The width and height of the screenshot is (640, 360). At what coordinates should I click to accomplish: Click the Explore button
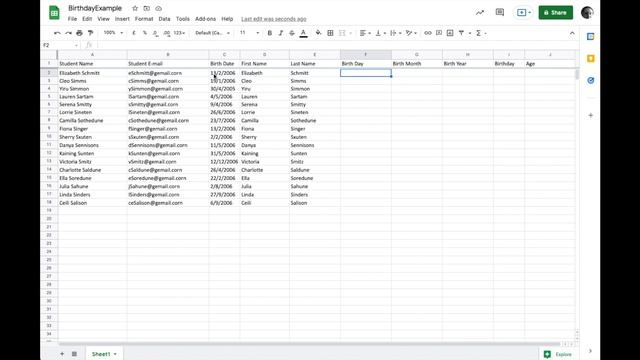coord(558,354)
